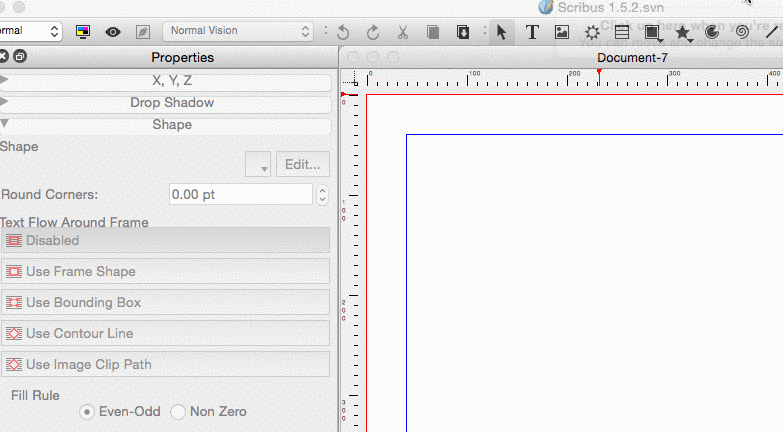Click the Round Corners value field
The width and height of the screenshot is (783, 432).
[x=240, y=195]
